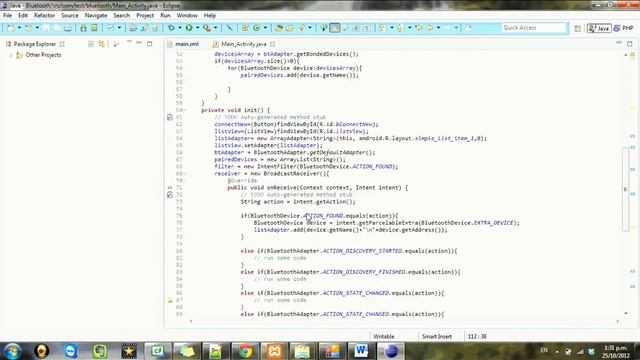The image size is (640, 360).
Task: Open the Search menu
Action: coord(122,16)
